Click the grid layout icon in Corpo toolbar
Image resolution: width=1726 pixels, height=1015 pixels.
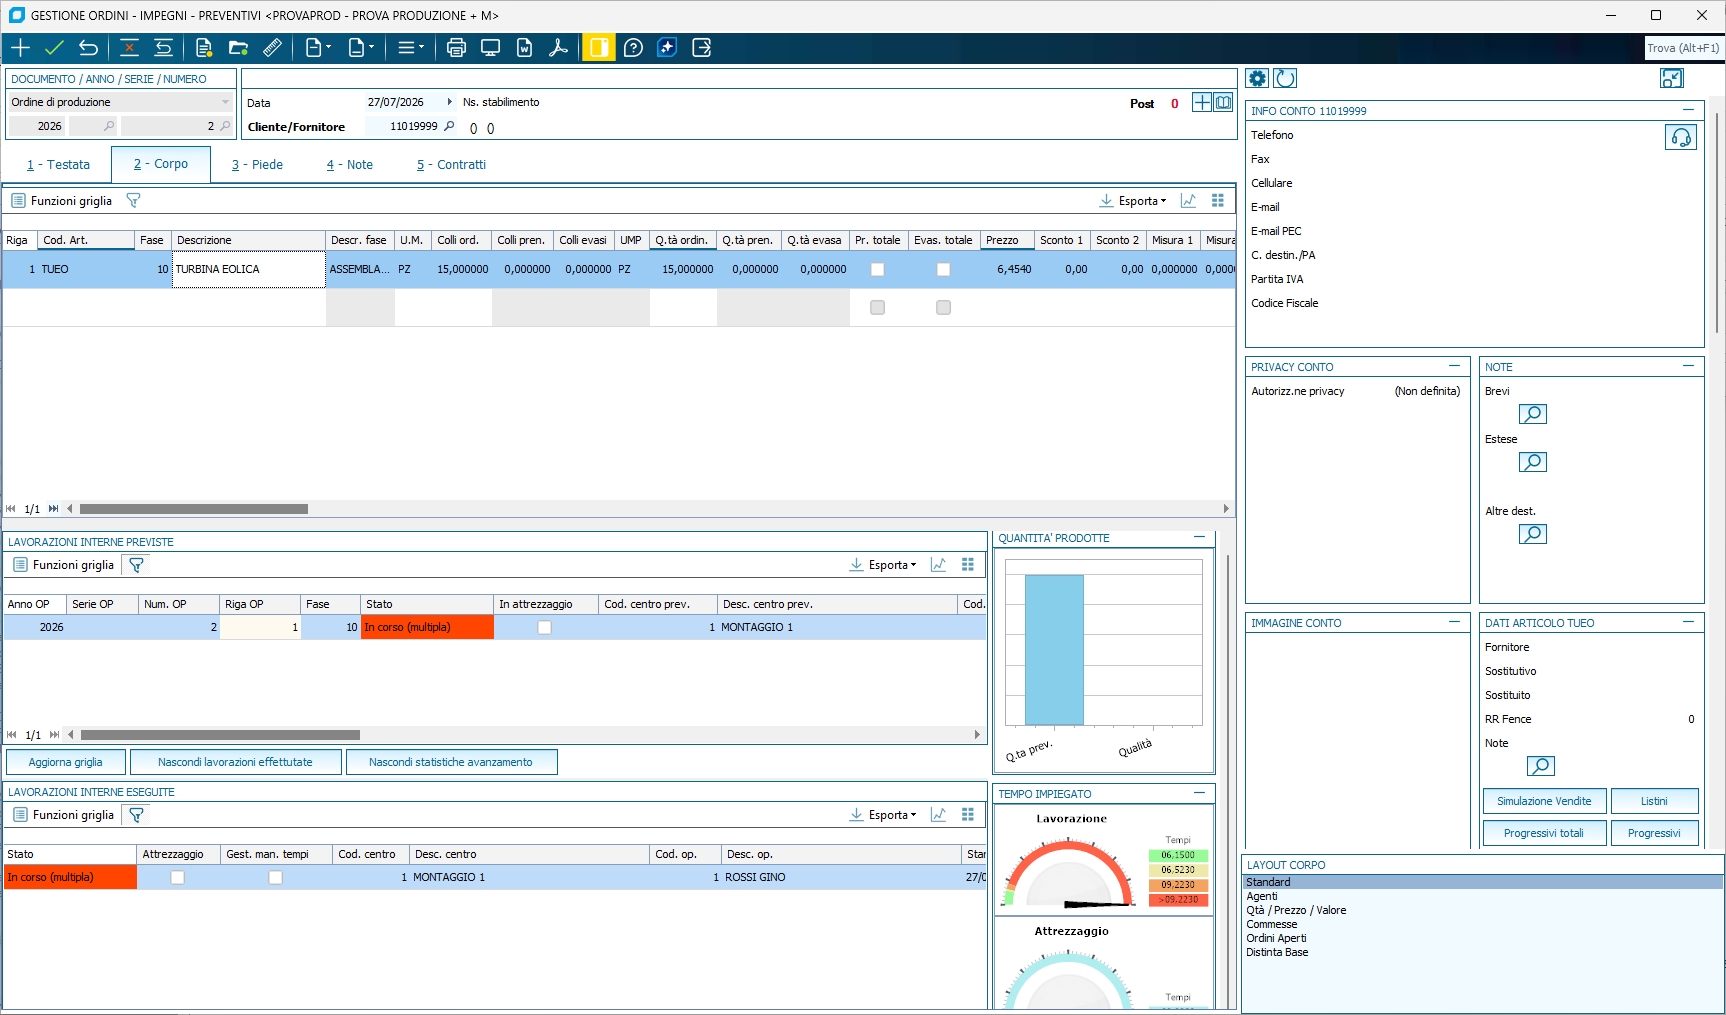pyautogui.click(x=1217, y=201)
